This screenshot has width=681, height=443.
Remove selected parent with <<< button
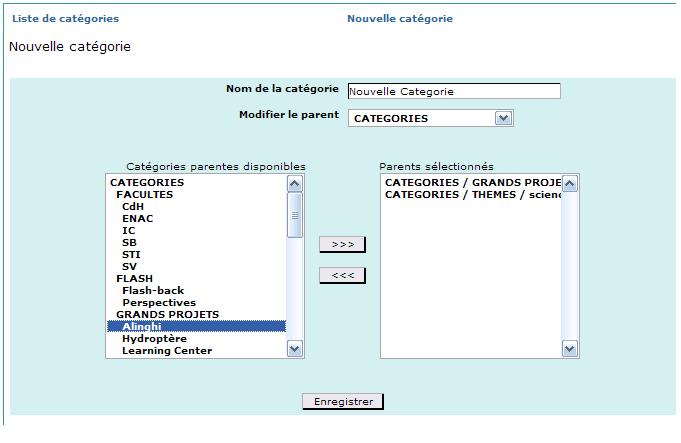coord(343,275)
